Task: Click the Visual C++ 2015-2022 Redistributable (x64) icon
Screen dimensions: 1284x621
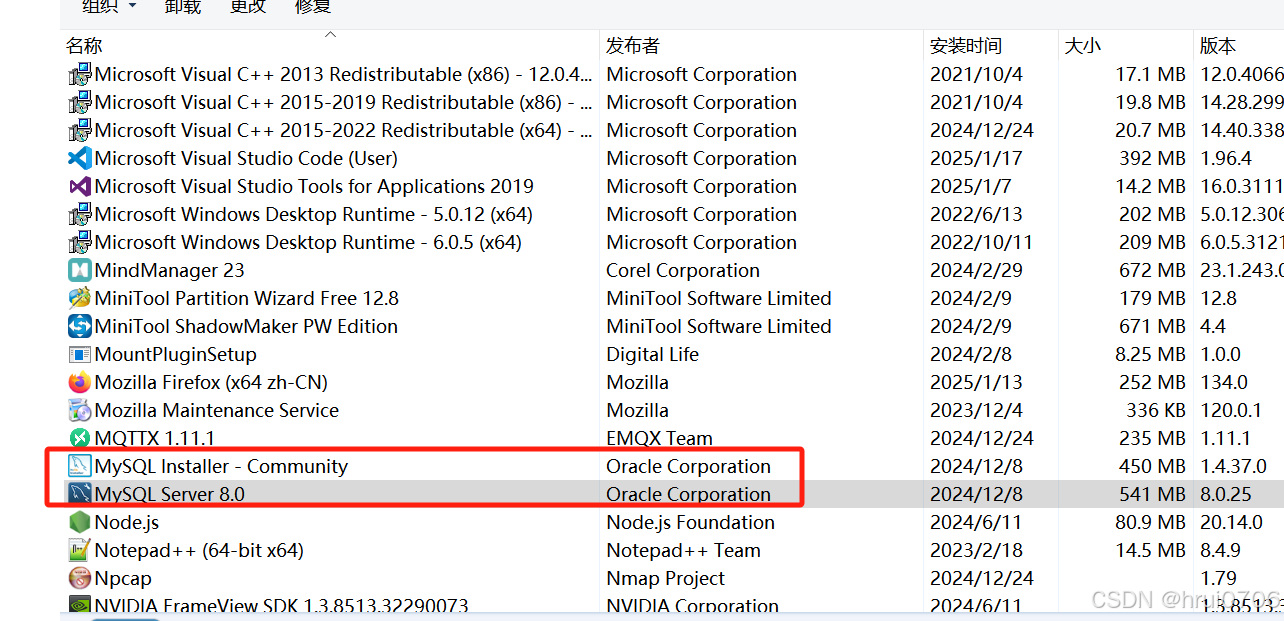Action: pos(80,130)
